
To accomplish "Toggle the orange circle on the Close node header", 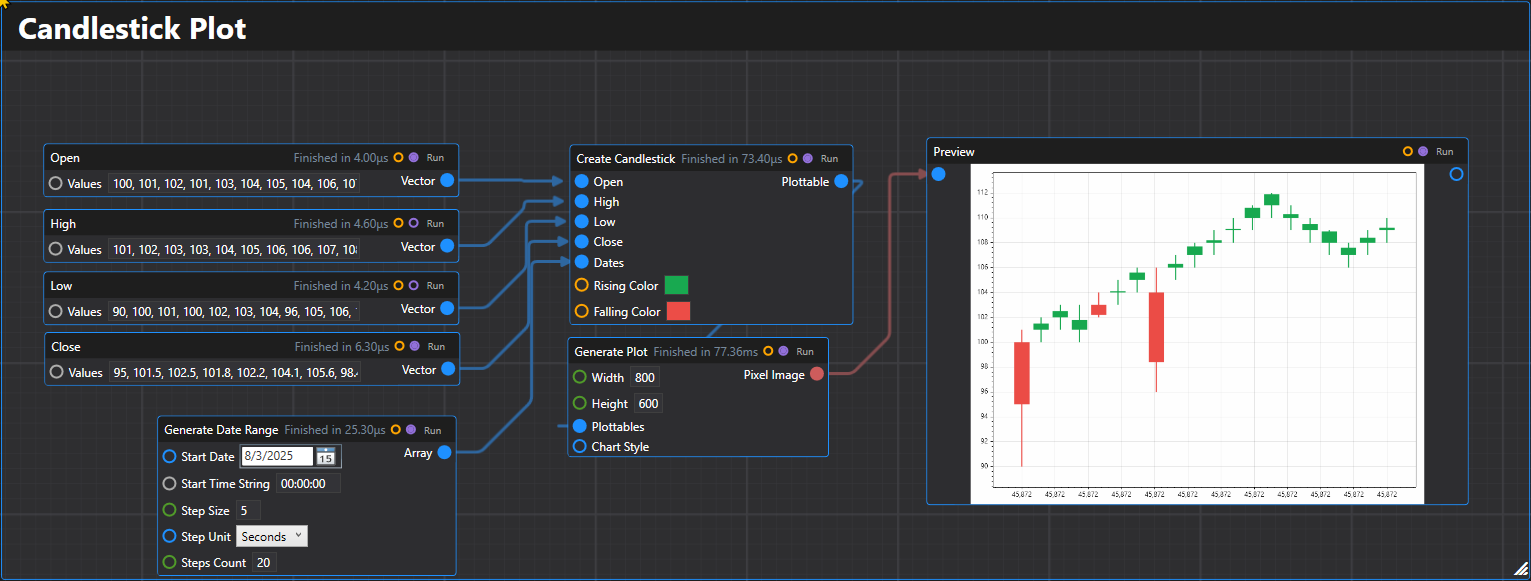I will 398,346.
